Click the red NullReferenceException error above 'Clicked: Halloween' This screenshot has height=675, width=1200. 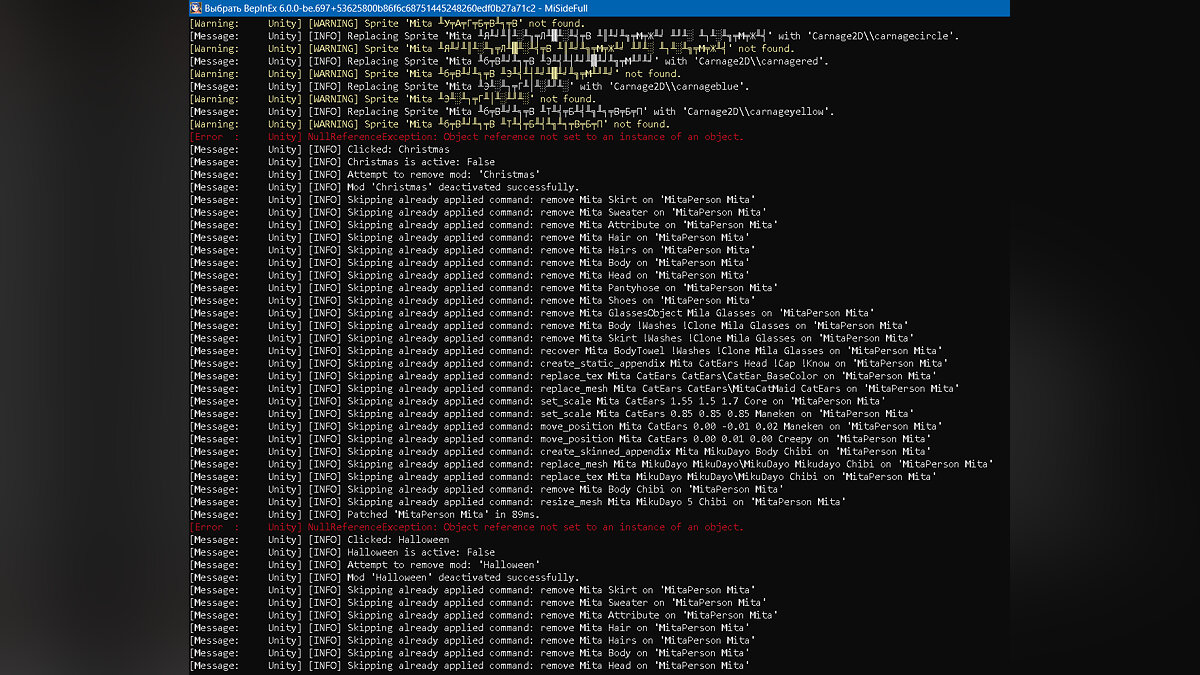tap(525, 527)
